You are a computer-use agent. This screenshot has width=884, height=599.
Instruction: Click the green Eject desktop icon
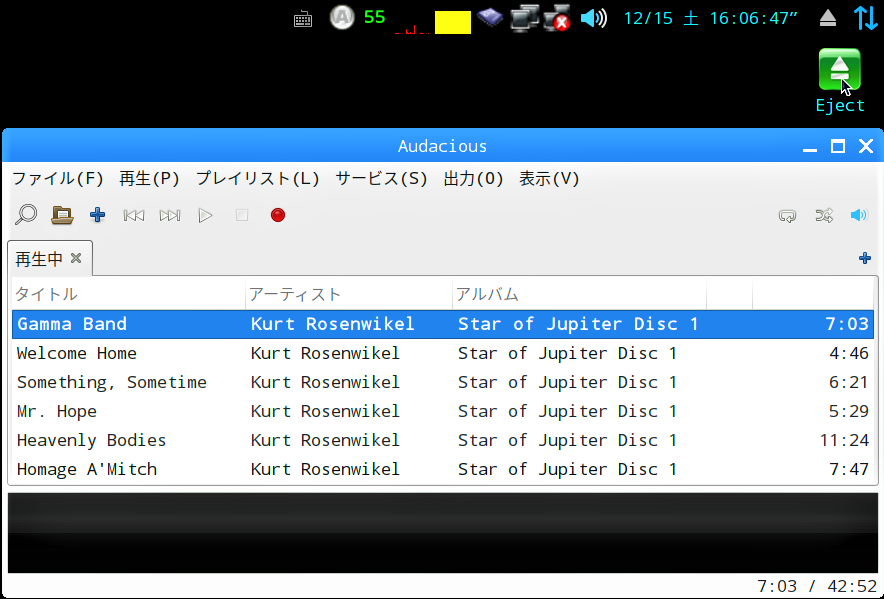tap(839, 81)
